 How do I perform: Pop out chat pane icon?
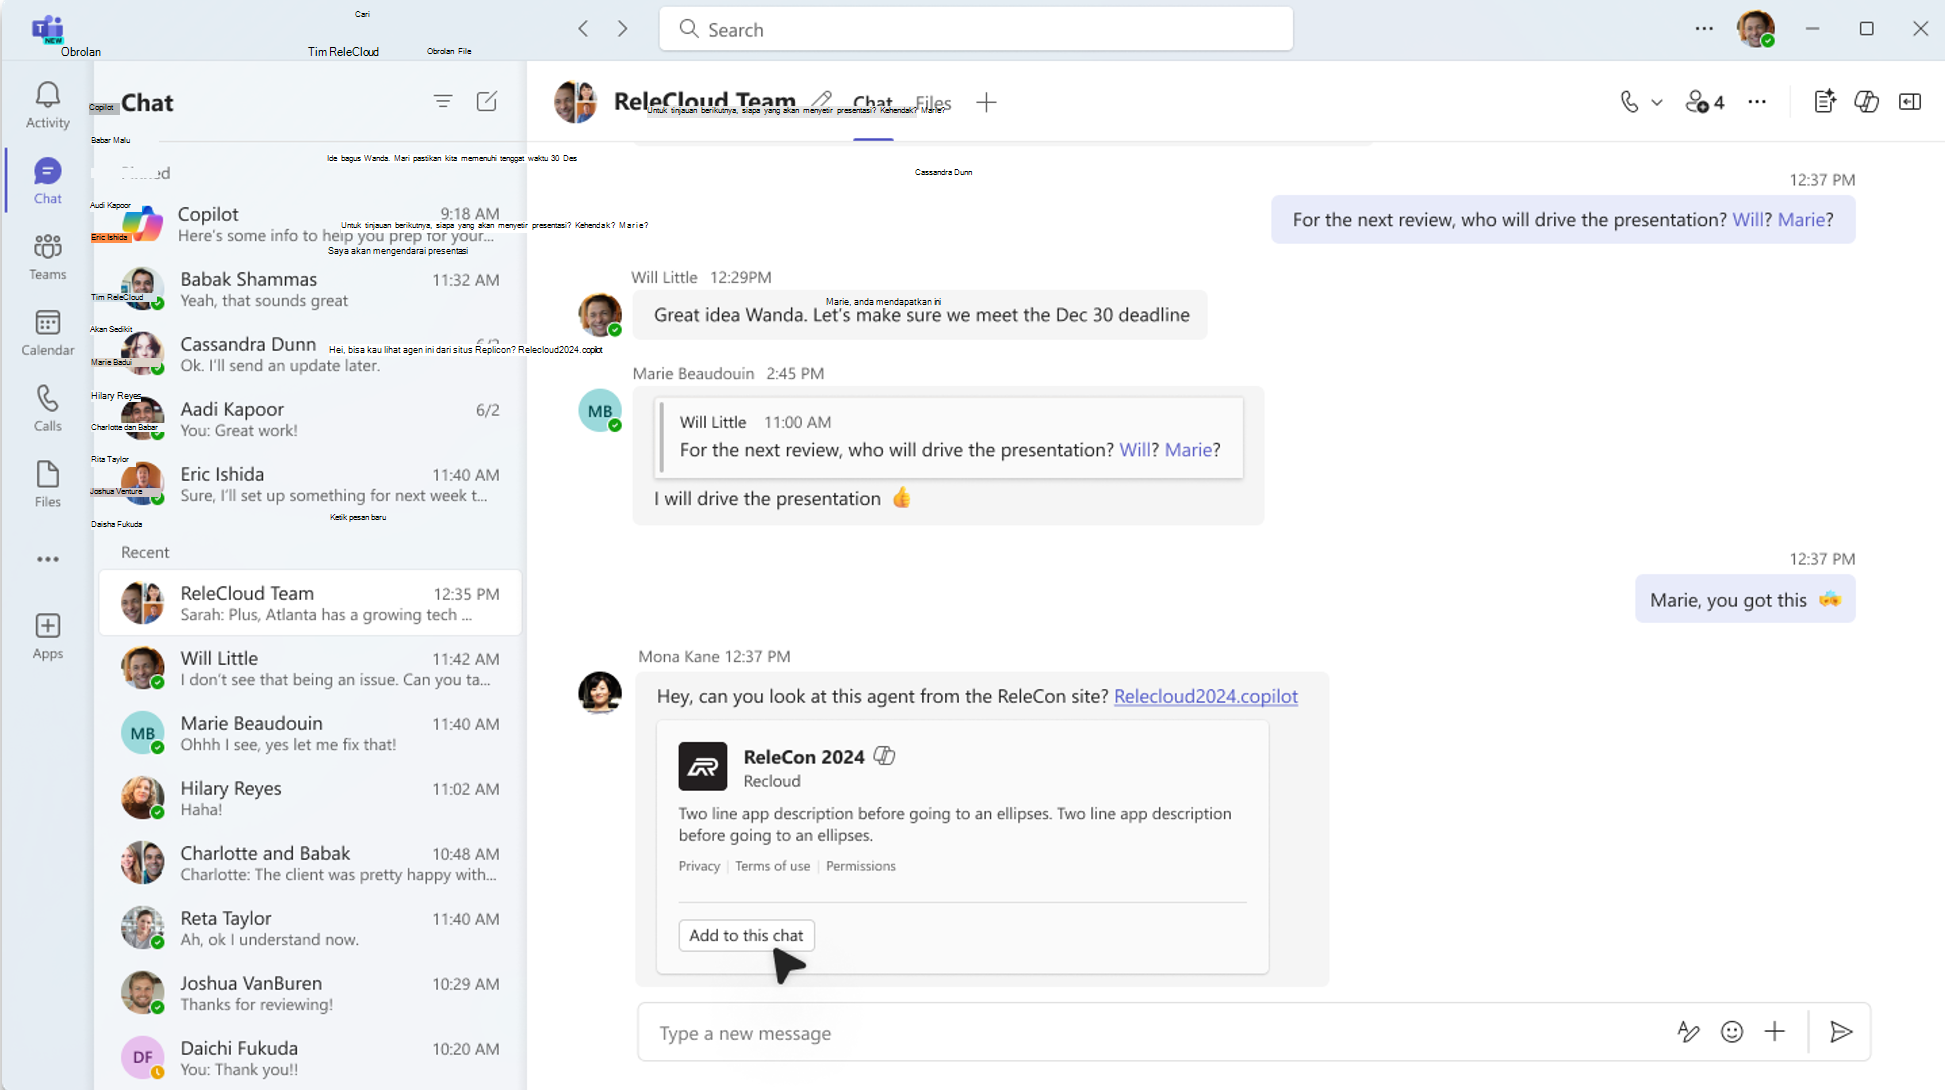(1910, 102)
